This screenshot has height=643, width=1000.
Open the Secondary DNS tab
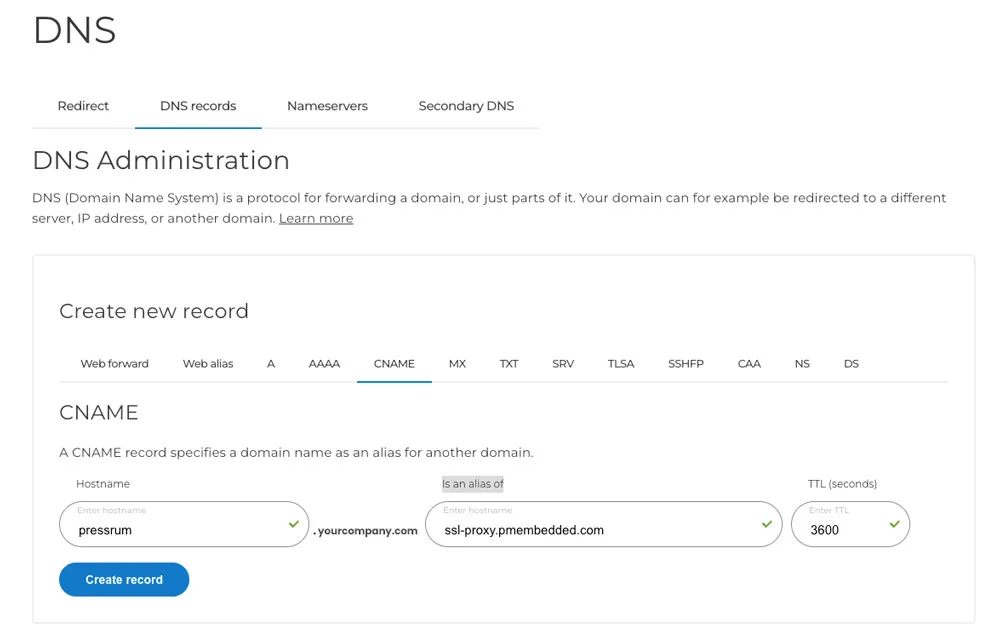click(x=466, y=106)
